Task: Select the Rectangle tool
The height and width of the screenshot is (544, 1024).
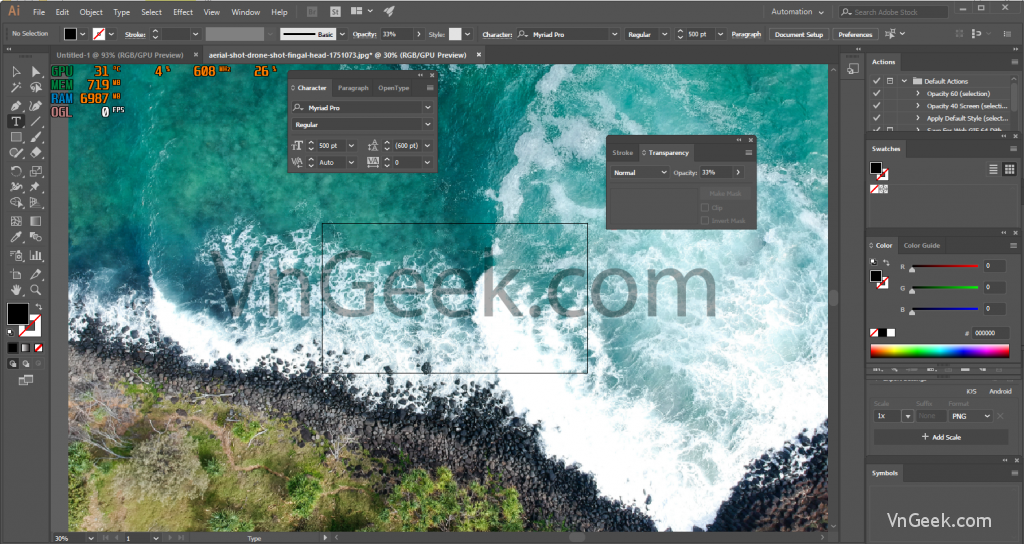Action: click(x=16, y=137)
